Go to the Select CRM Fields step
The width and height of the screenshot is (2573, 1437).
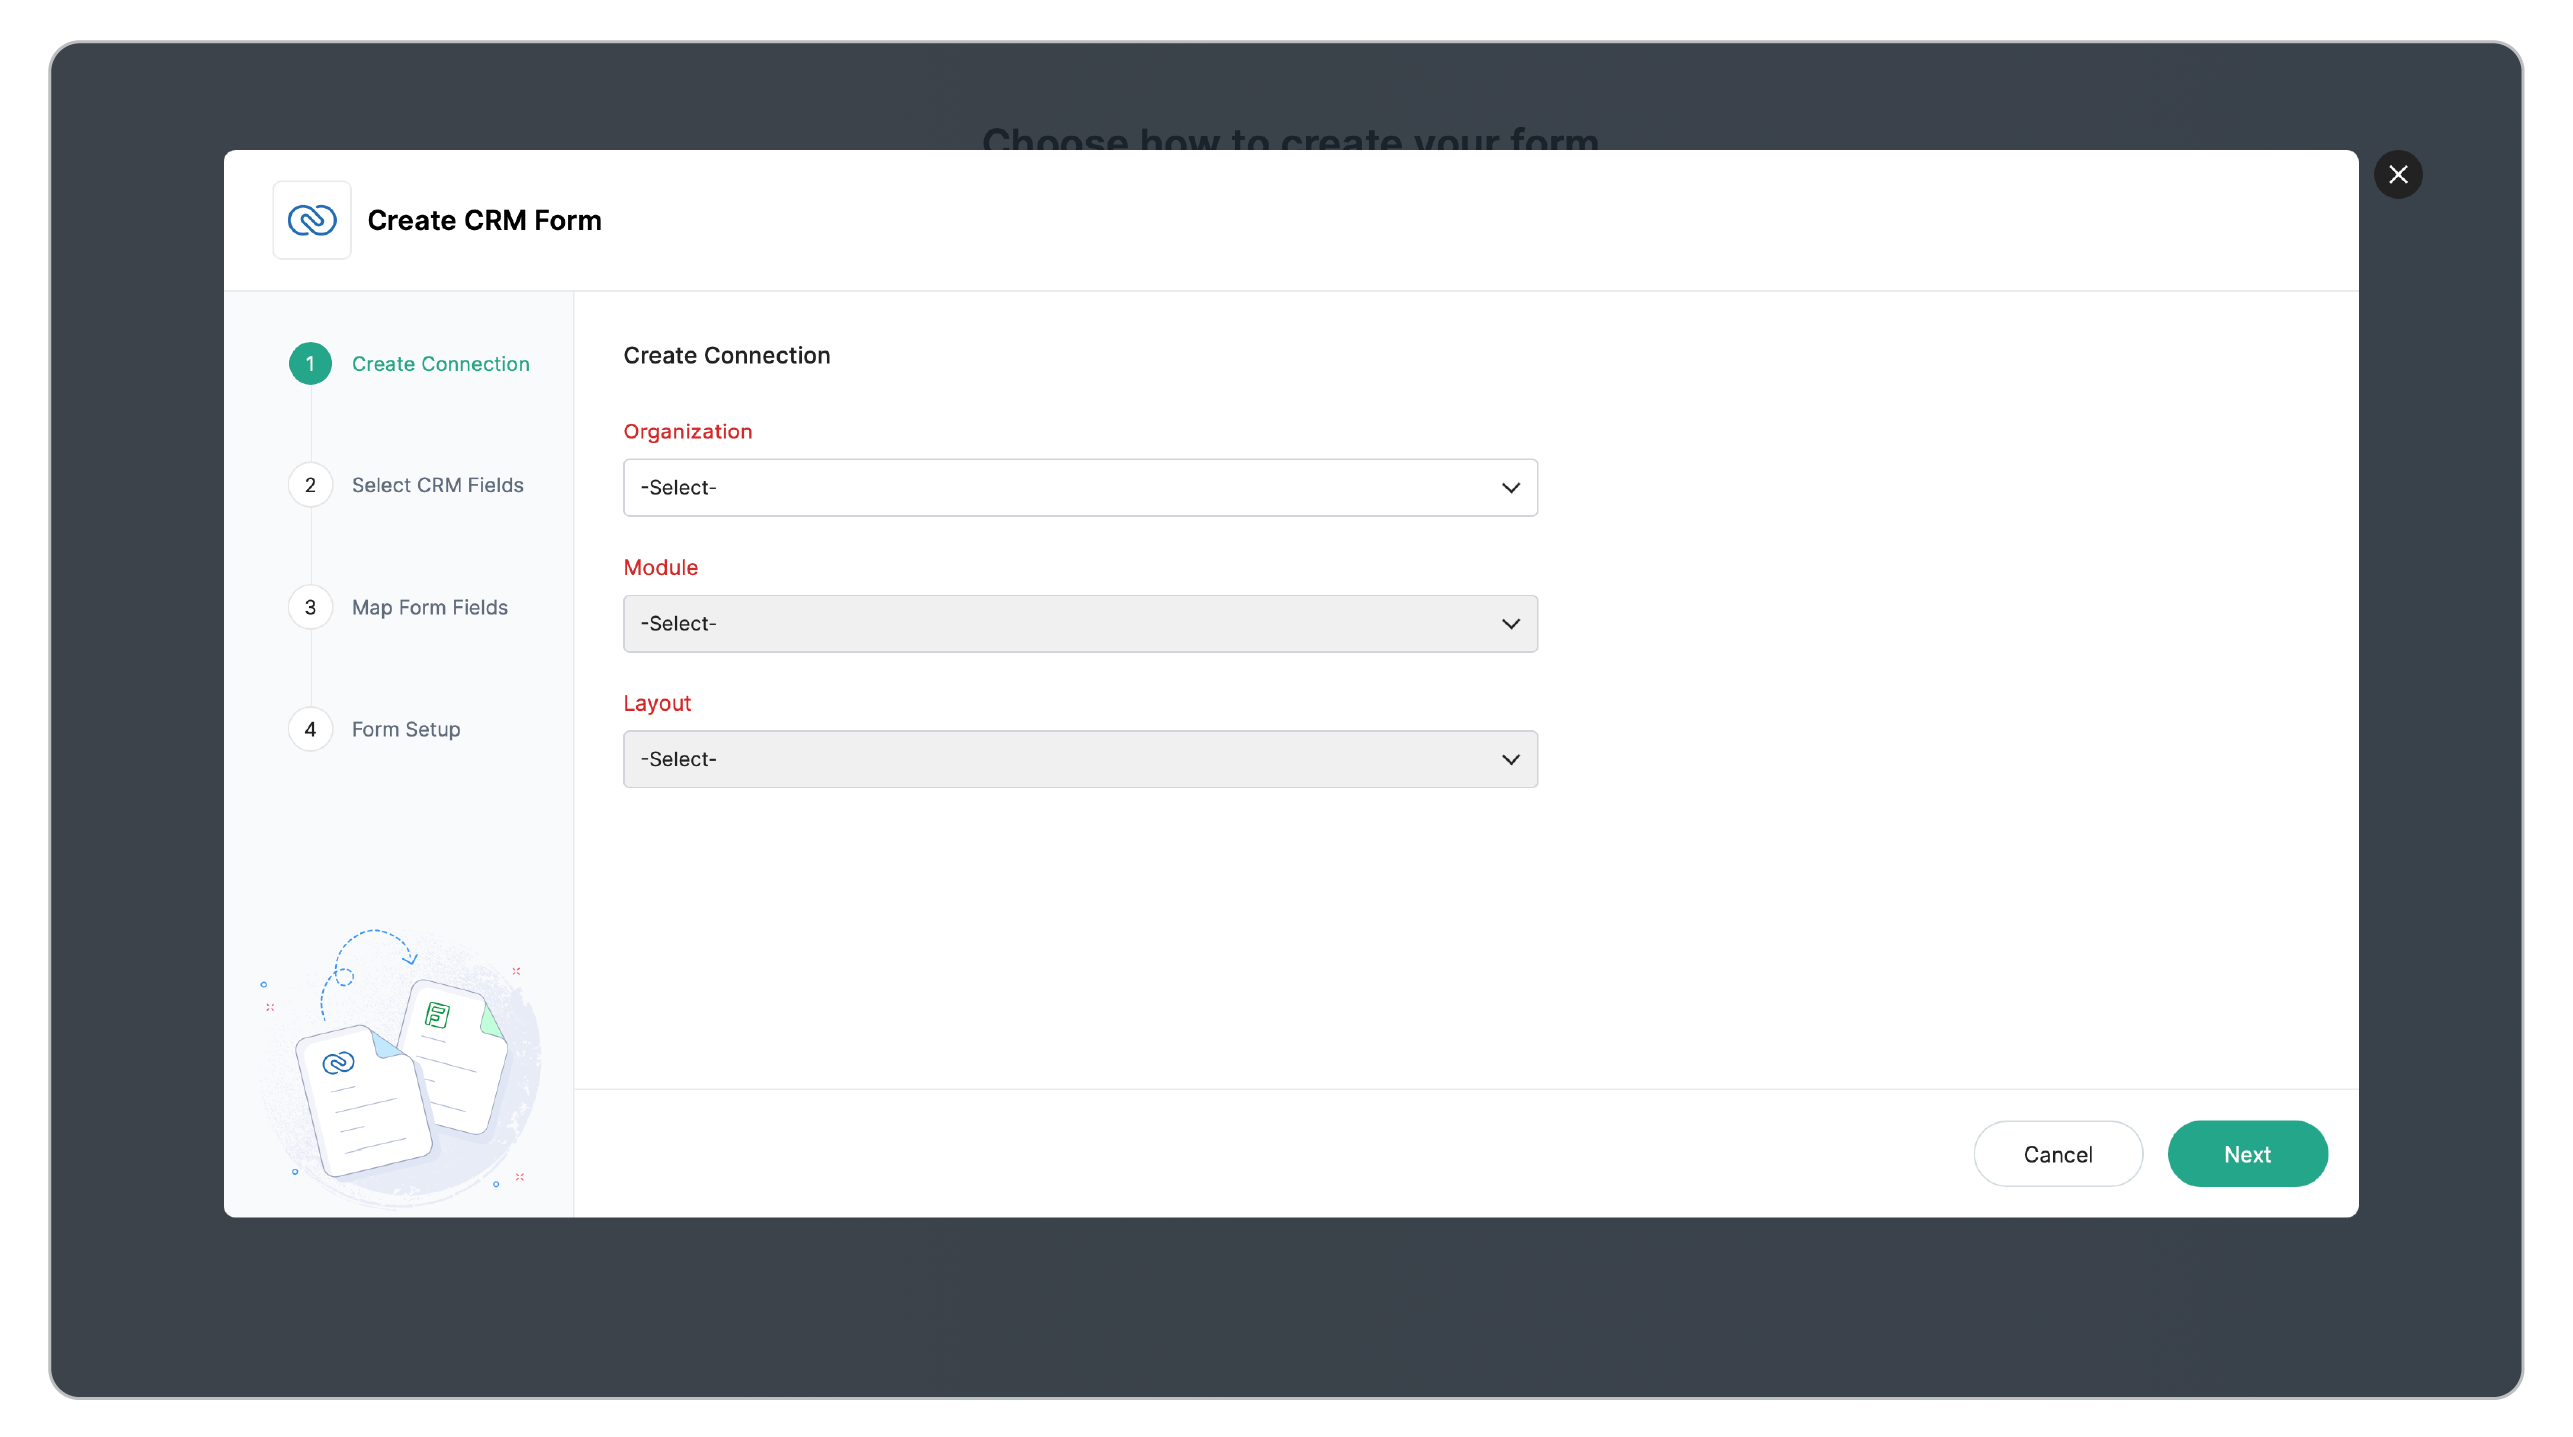pos(437,485)
